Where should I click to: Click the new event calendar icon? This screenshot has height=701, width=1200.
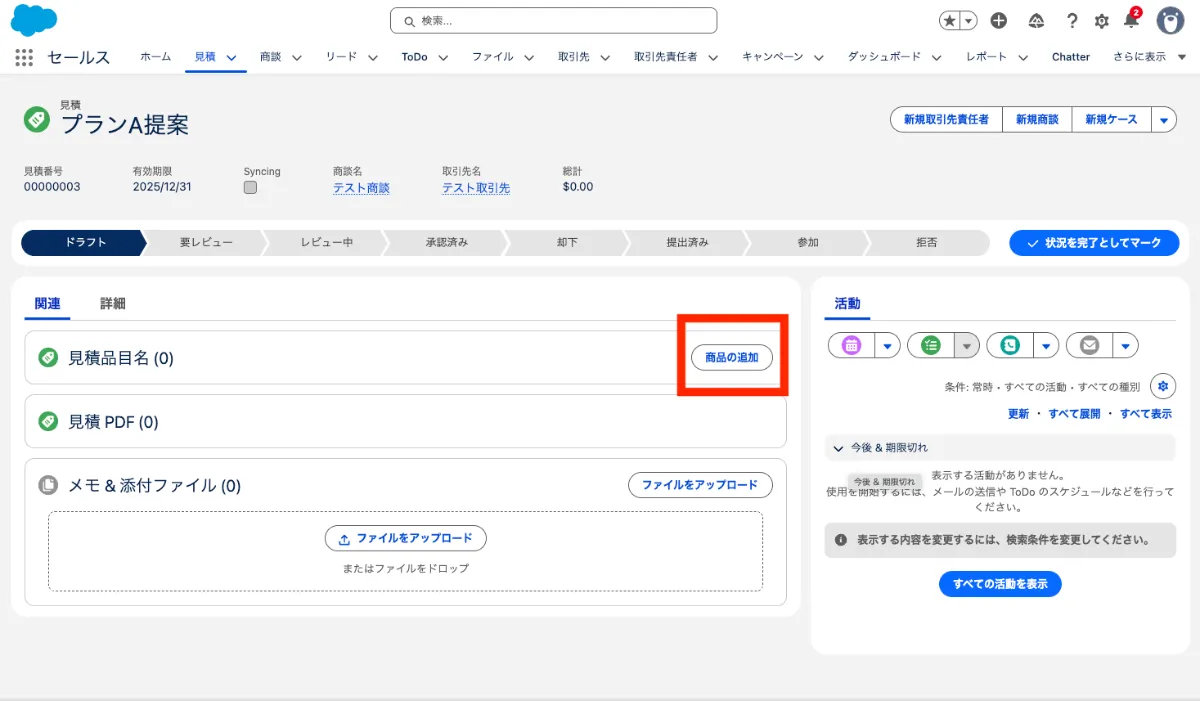coord(851,345)
